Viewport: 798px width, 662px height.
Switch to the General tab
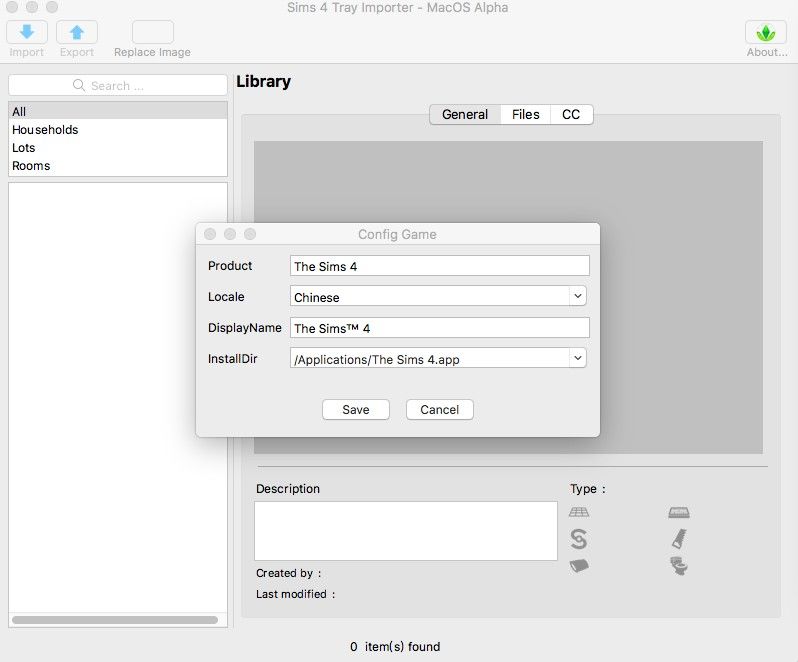coord(465,114)
